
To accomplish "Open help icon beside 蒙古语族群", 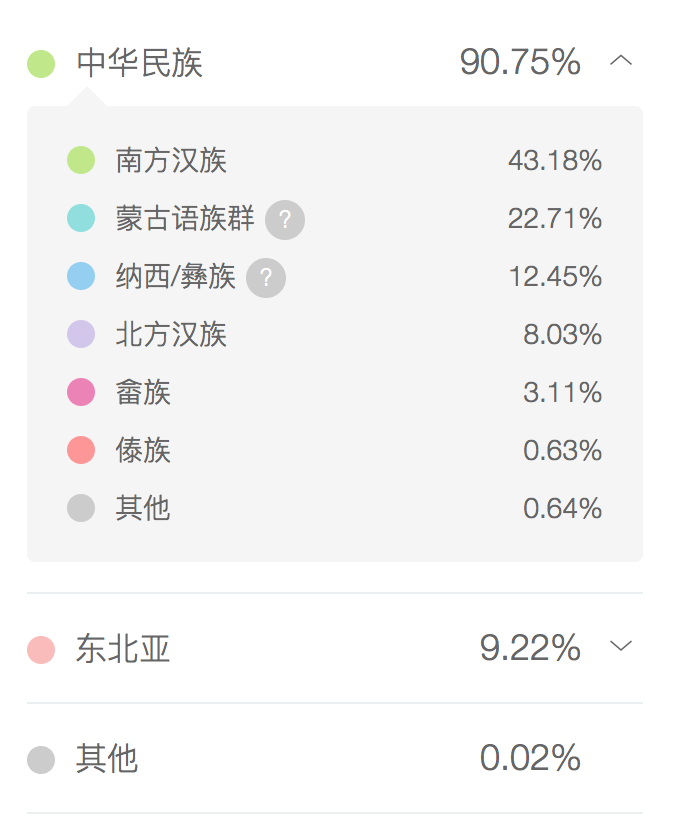I will 285,220.
